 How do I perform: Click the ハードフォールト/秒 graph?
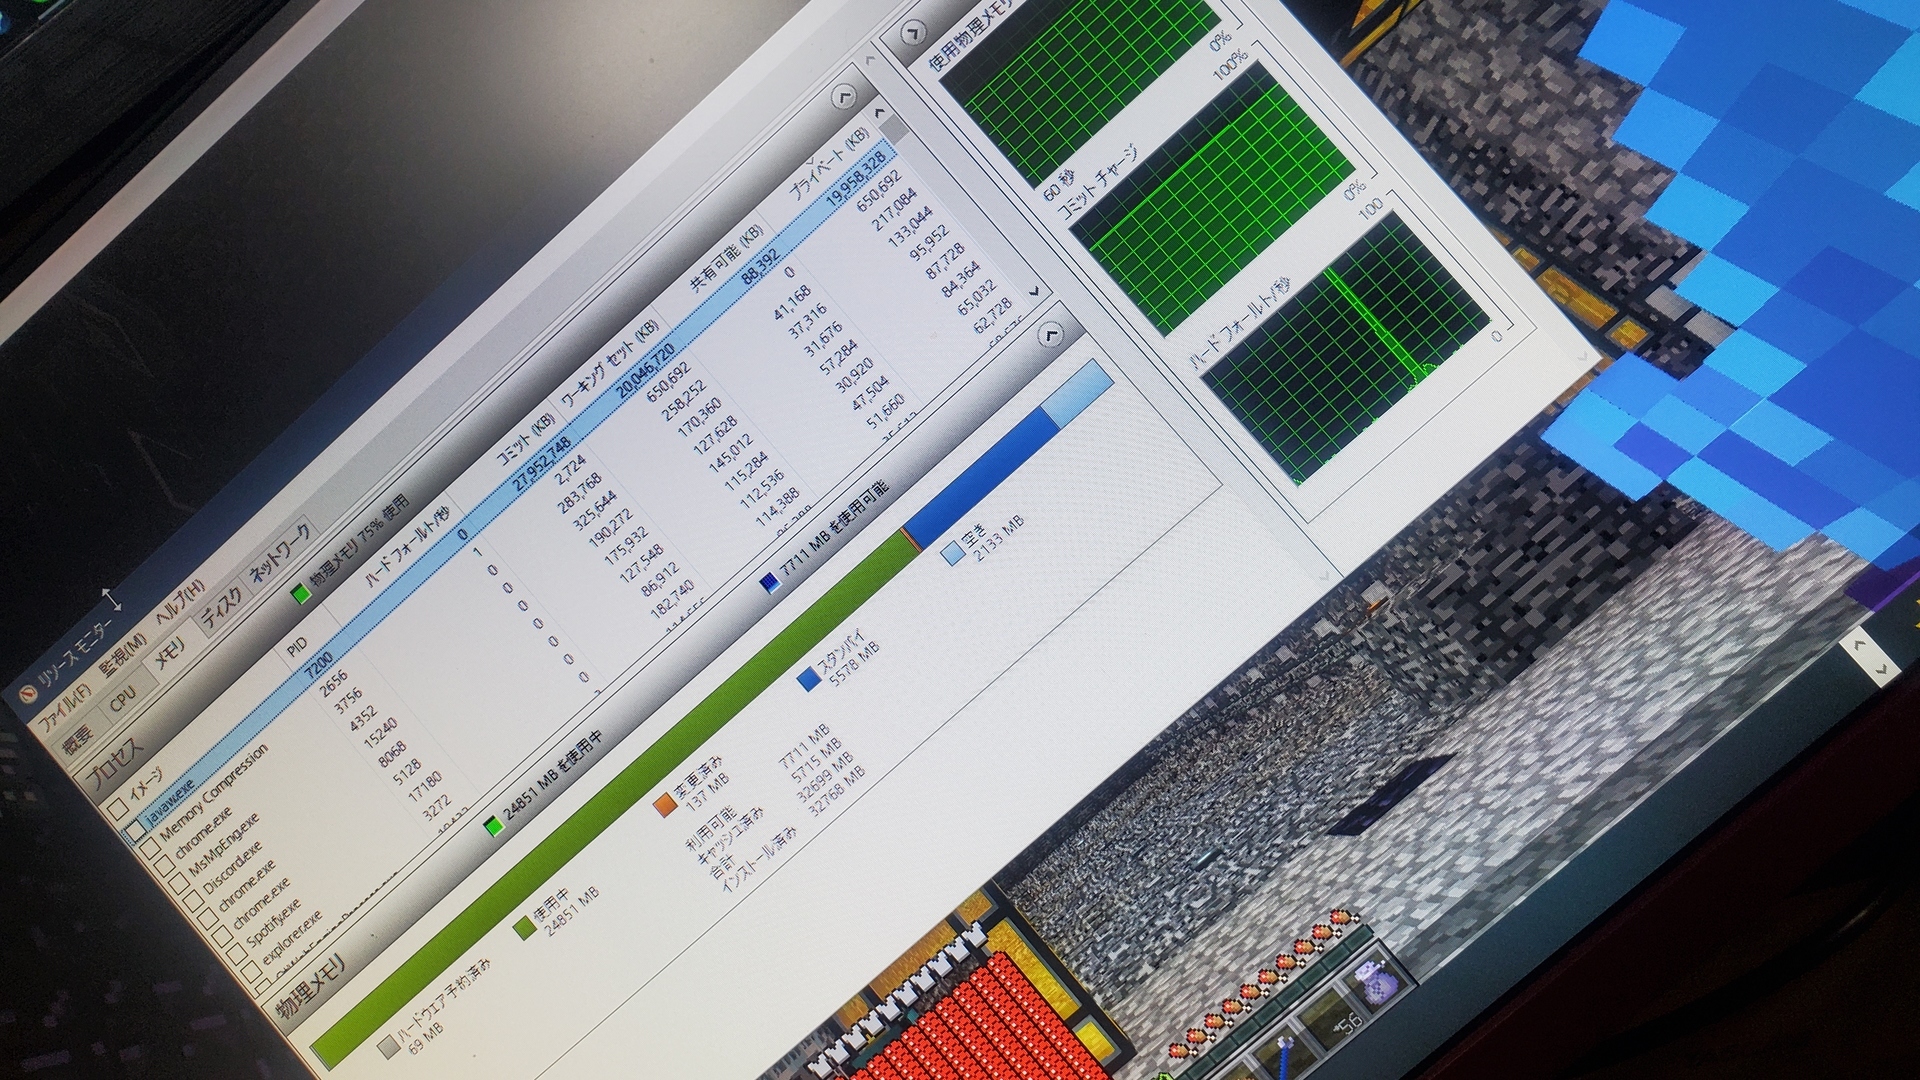(x=1346, y=350)
